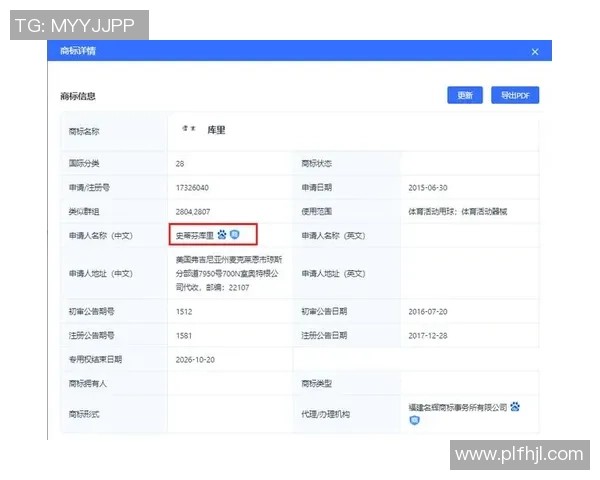Viewport: 600px width, 480px height.
Task: Click the 申请人地址（英文） label
Action: point(333,273)
